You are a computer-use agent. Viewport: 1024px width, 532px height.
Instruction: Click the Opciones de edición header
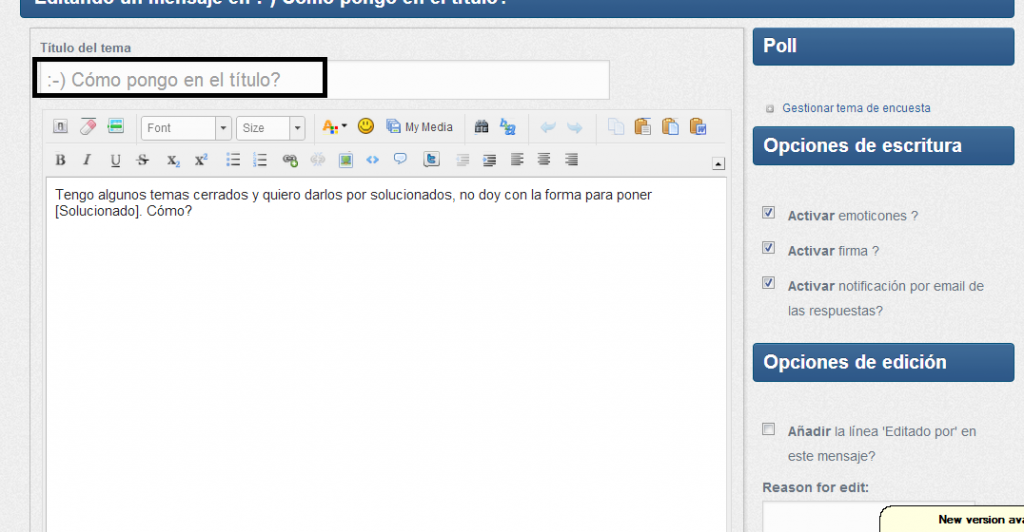pyautogui.click(x=884, y=362)
